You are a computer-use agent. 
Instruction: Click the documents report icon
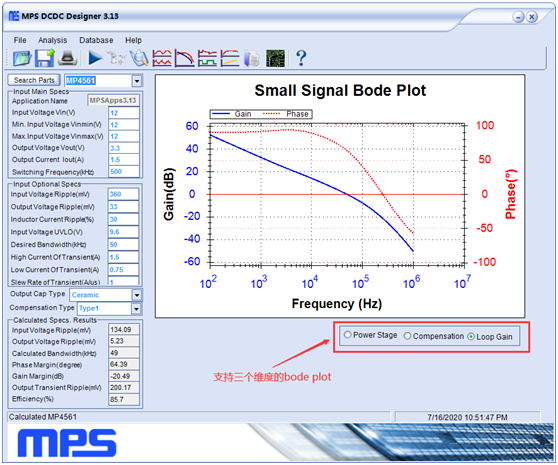[252, 58]
